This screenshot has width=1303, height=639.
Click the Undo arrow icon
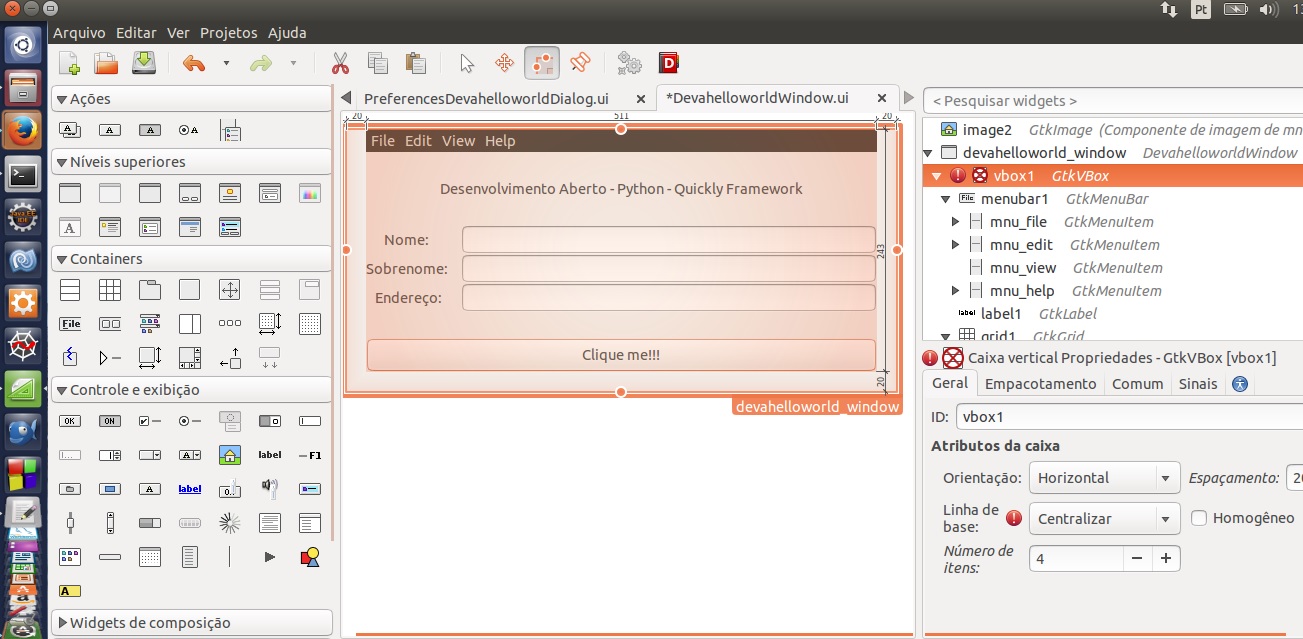(x=194, y=64)
